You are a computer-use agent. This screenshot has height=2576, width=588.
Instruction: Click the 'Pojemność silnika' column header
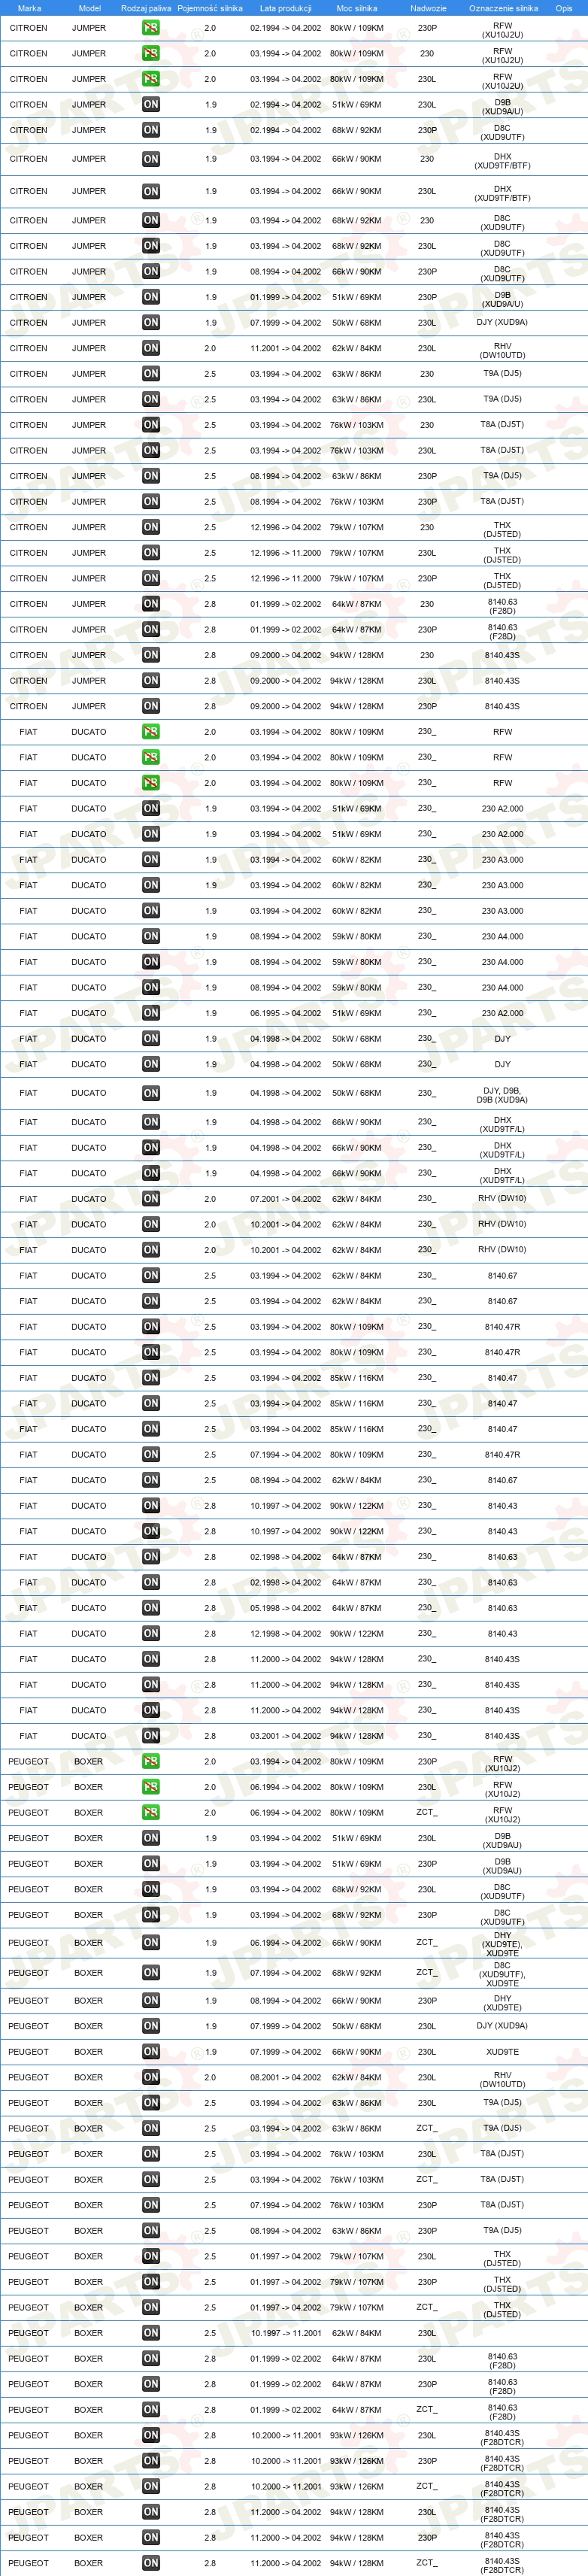210,8
